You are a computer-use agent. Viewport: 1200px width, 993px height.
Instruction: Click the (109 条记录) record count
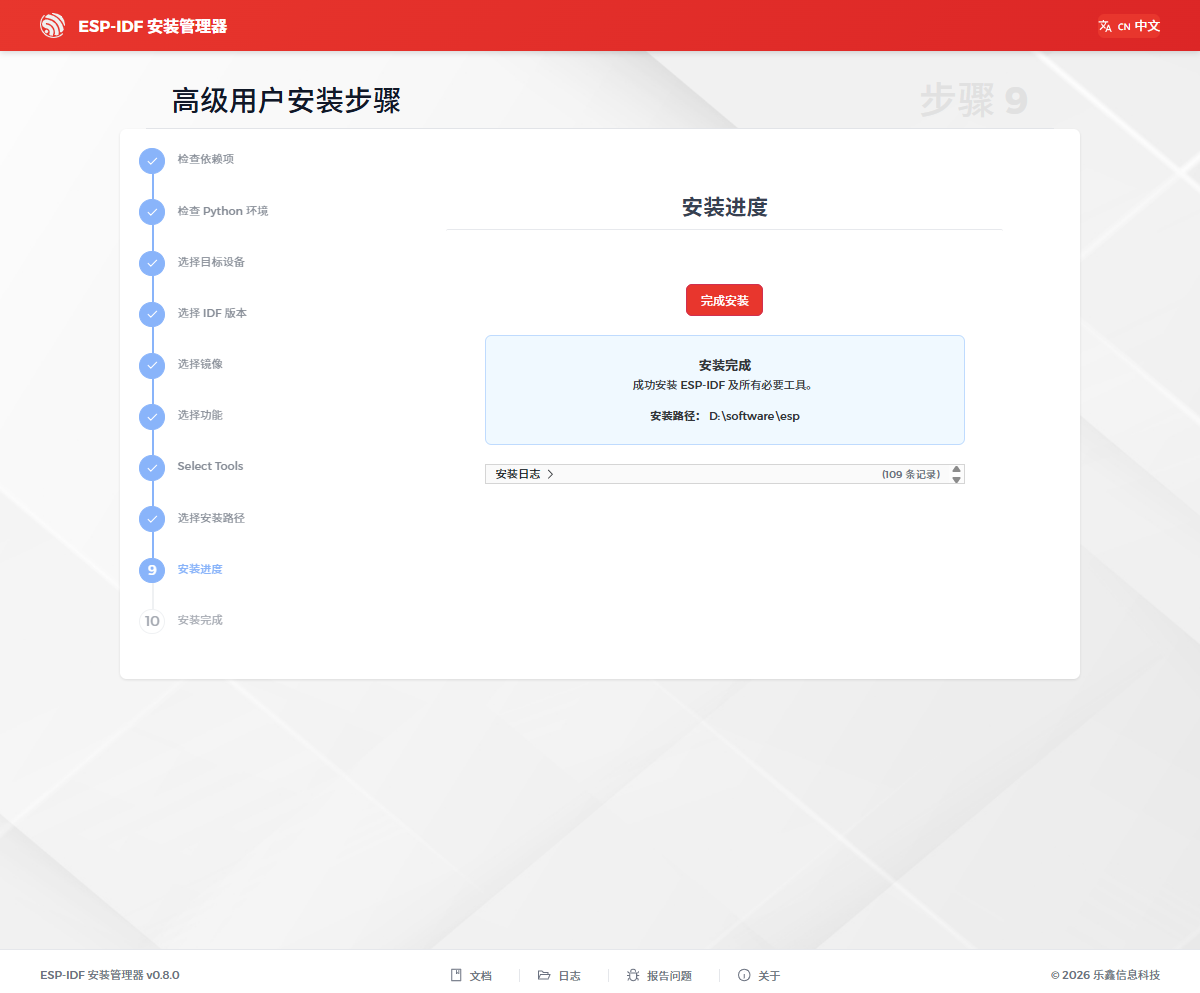[x=911, y=474]
